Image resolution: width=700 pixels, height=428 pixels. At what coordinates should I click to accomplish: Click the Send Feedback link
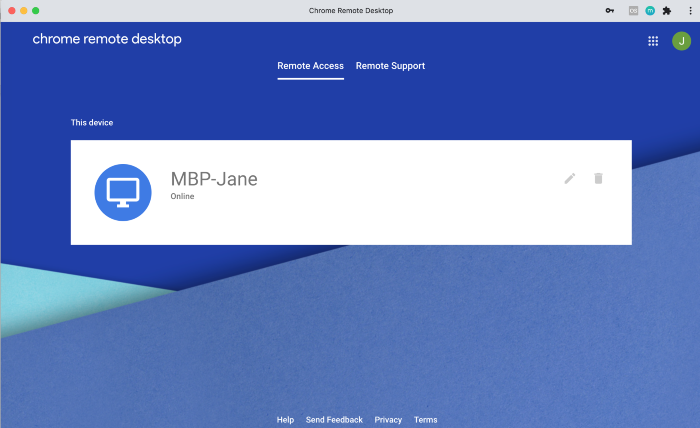(334, 420)
